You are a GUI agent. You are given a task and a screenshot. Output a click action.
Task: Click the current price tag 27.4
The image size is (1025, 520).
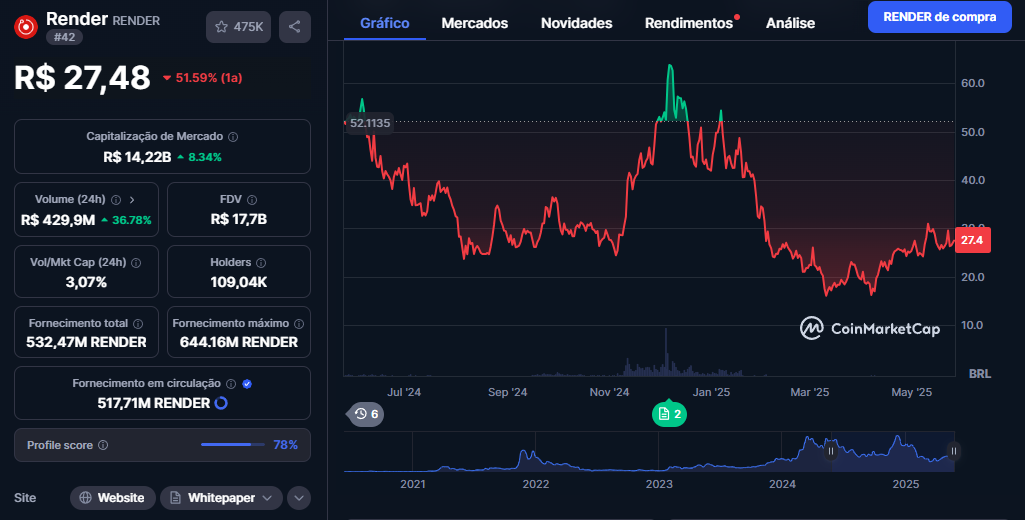point(973,240)
